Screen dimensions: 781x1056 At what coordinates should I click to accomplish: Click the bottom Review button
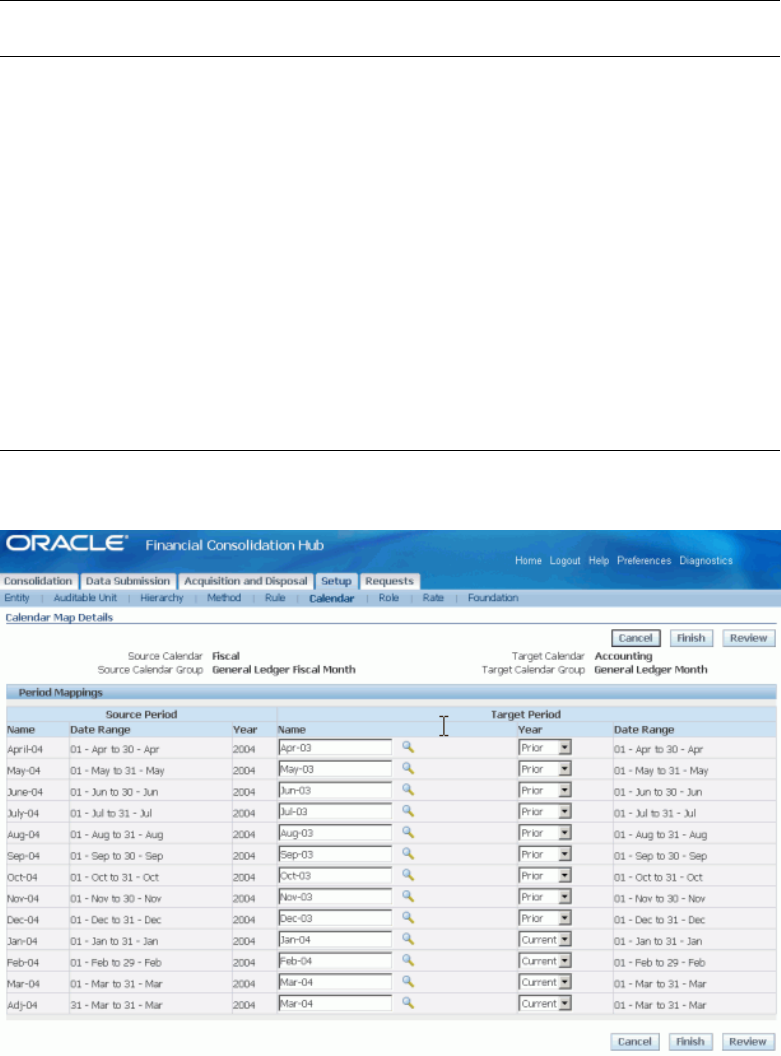point(748,1041)
